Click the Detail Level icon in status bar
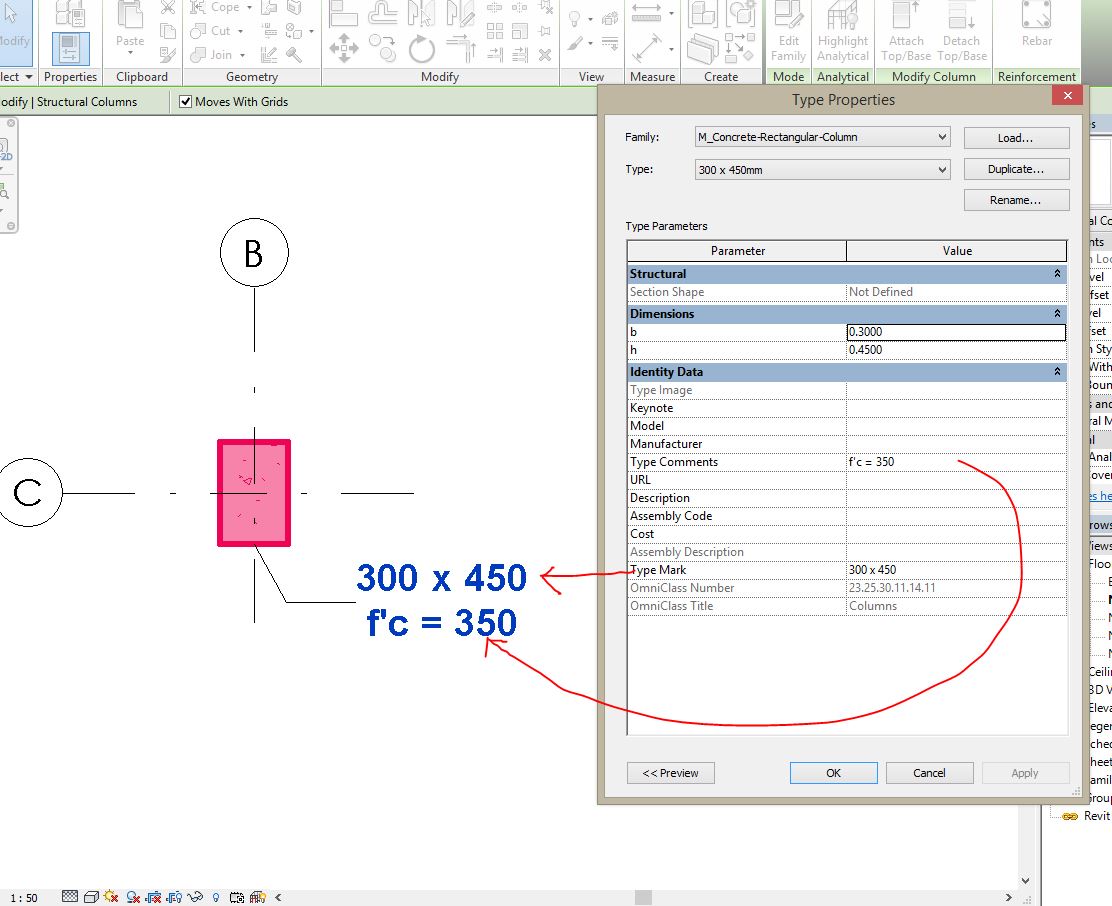 pyautogui.click(x=70, y=897)
